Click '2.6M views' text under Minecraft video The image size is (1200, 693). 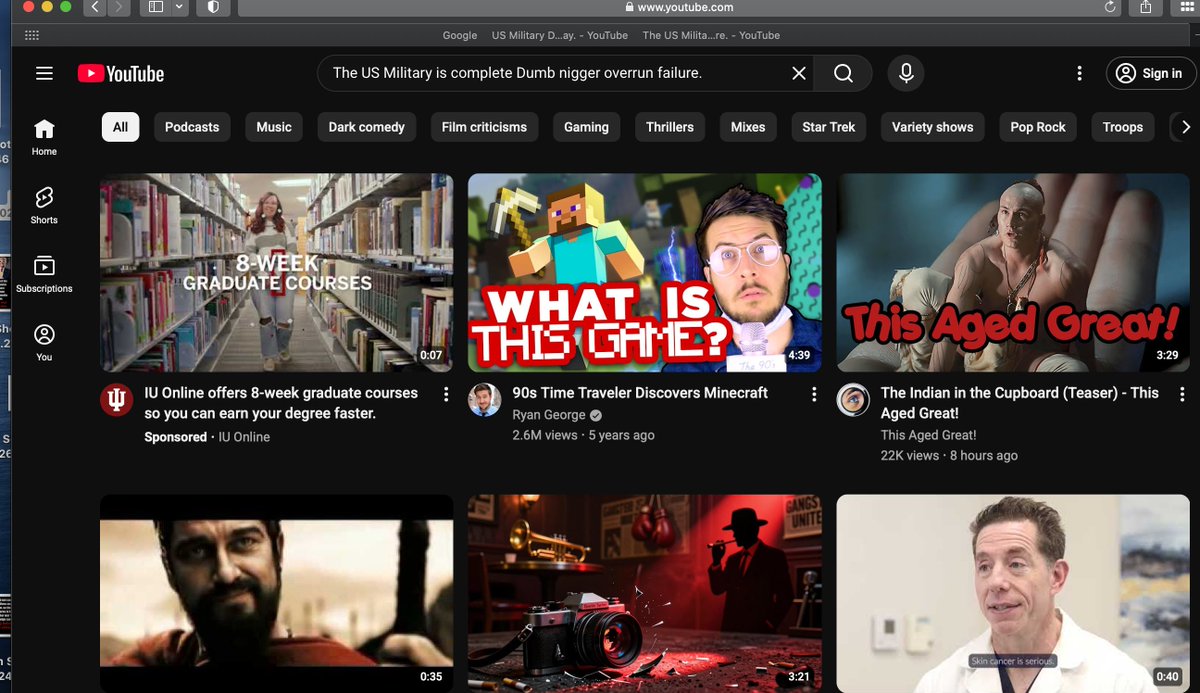(545, 435)
